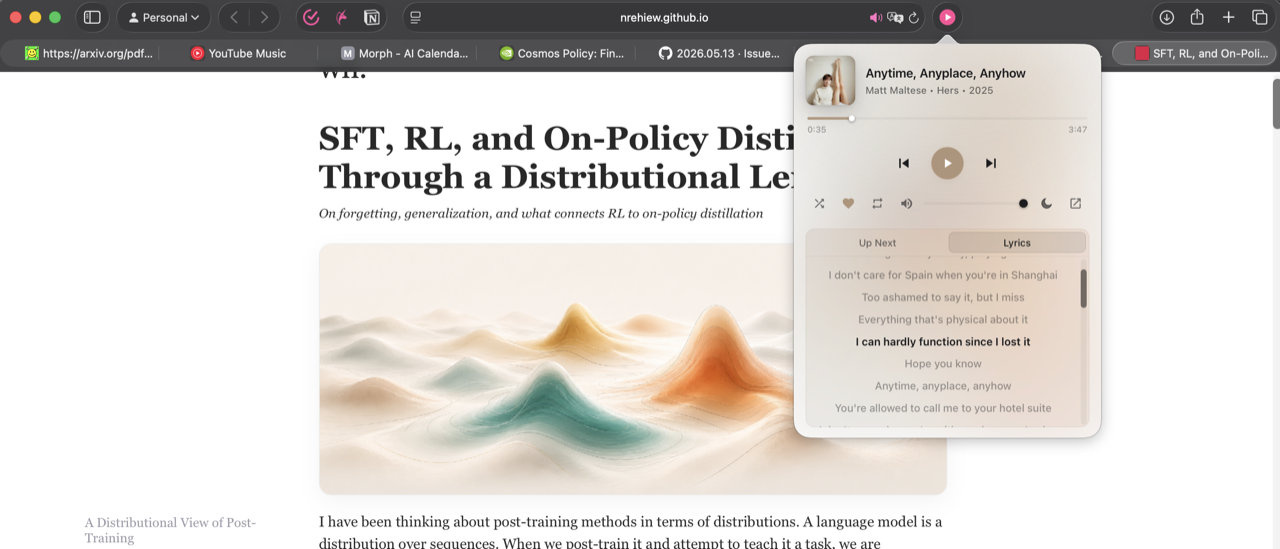The height and width of the screenshot is (549, 1280).
Task: Go back with the back arrow
Action: pyautogui.click(x=234, y=17)
